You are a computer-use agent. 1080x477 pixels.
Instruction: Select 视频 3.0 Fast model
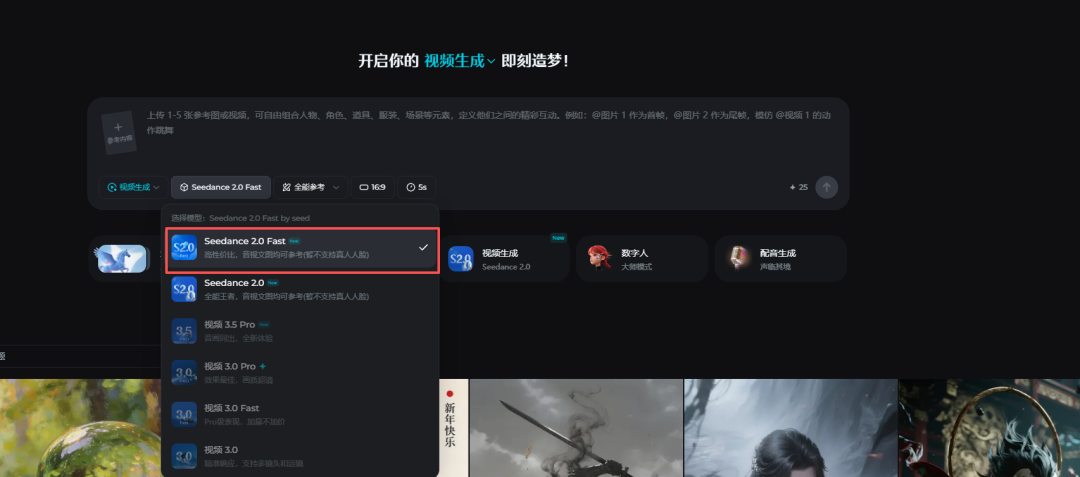pos(300,414)
